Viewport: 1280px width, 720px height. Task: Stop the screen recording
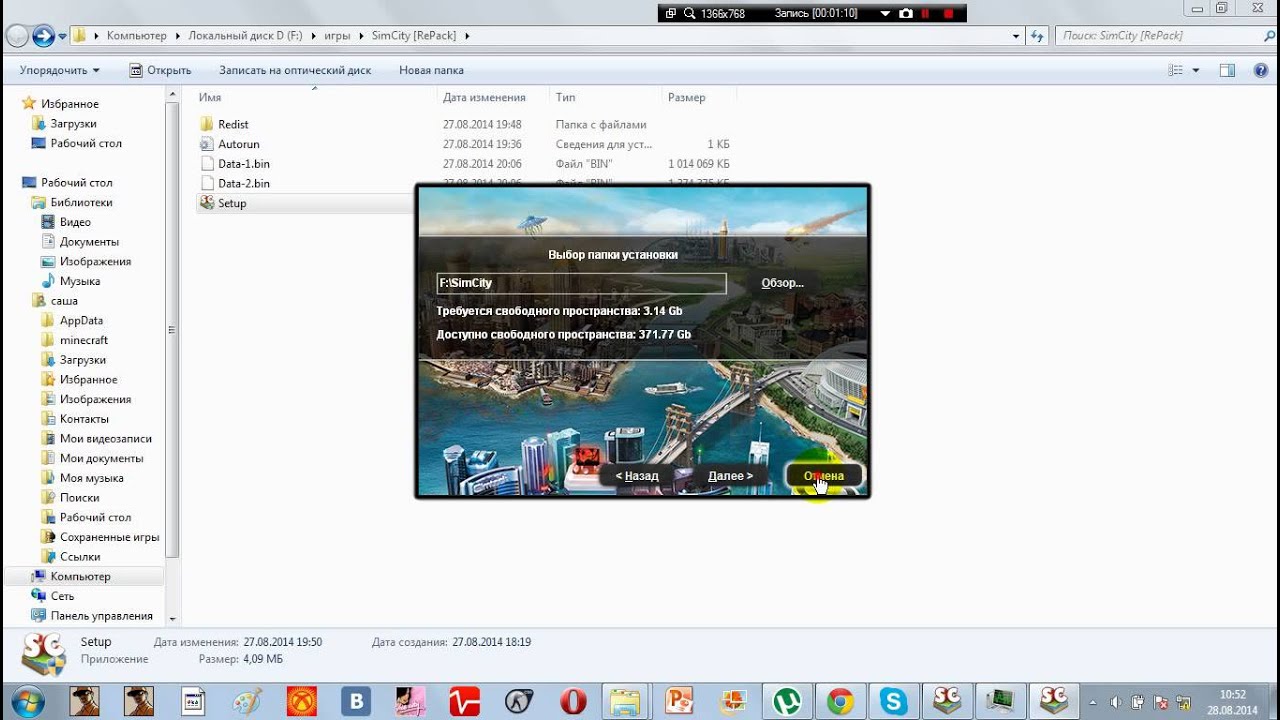tap(948, 13)
